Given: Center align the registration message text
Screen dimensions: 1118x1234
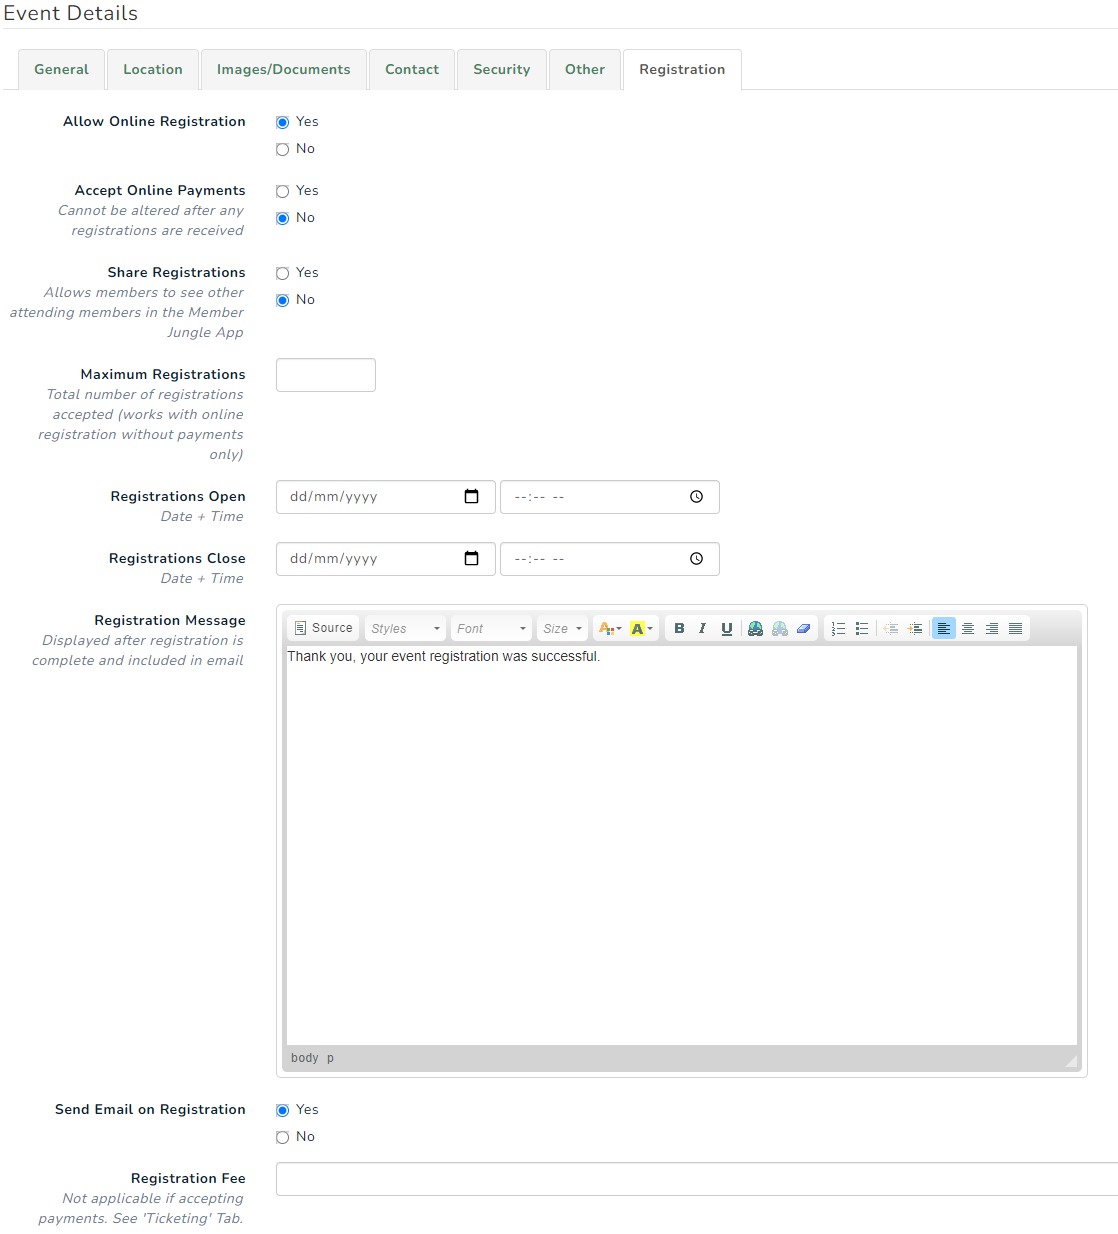Looking at the screenshot, I should (968, 628).
